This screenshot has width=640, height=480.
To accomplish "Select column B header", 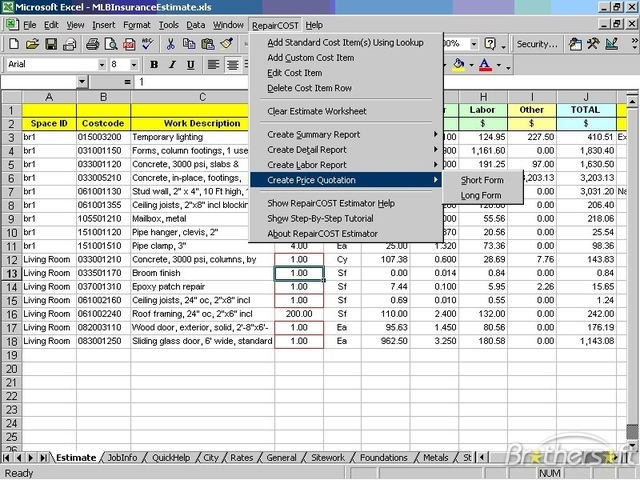I will coord(103,97).
